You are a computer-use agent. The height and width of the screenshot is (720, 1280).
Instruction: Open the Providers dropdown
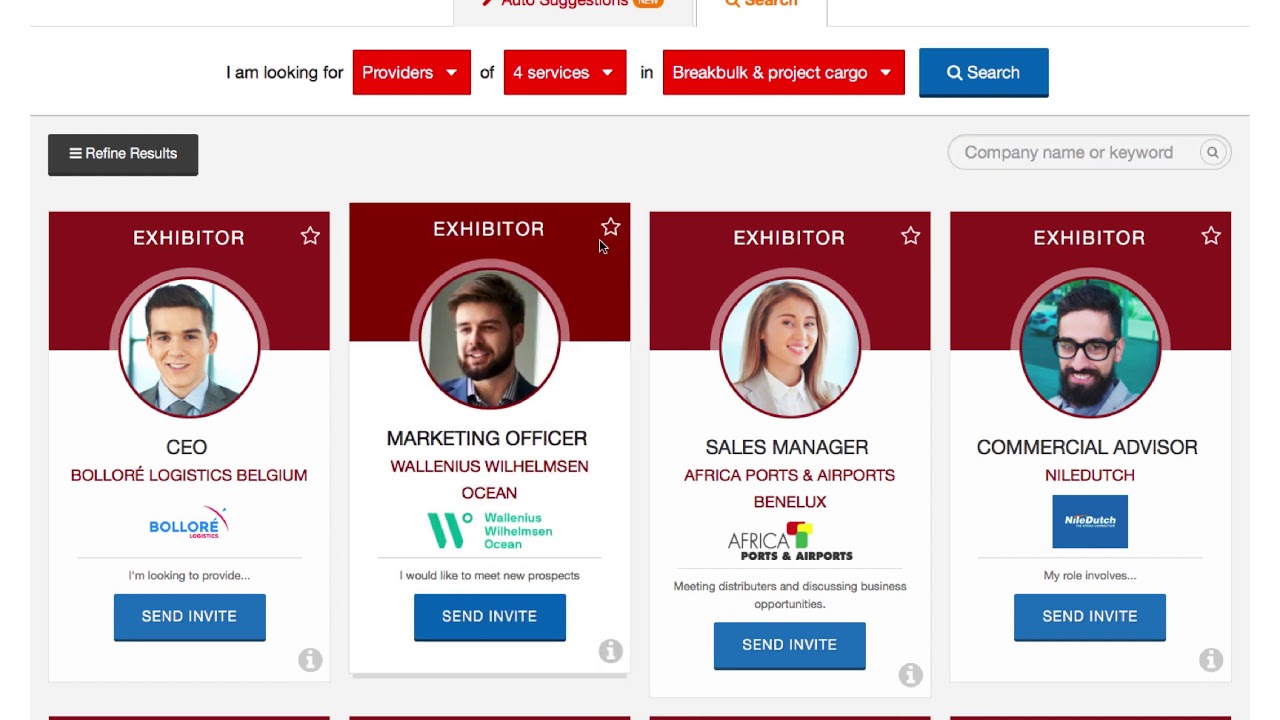coord(411,73)
